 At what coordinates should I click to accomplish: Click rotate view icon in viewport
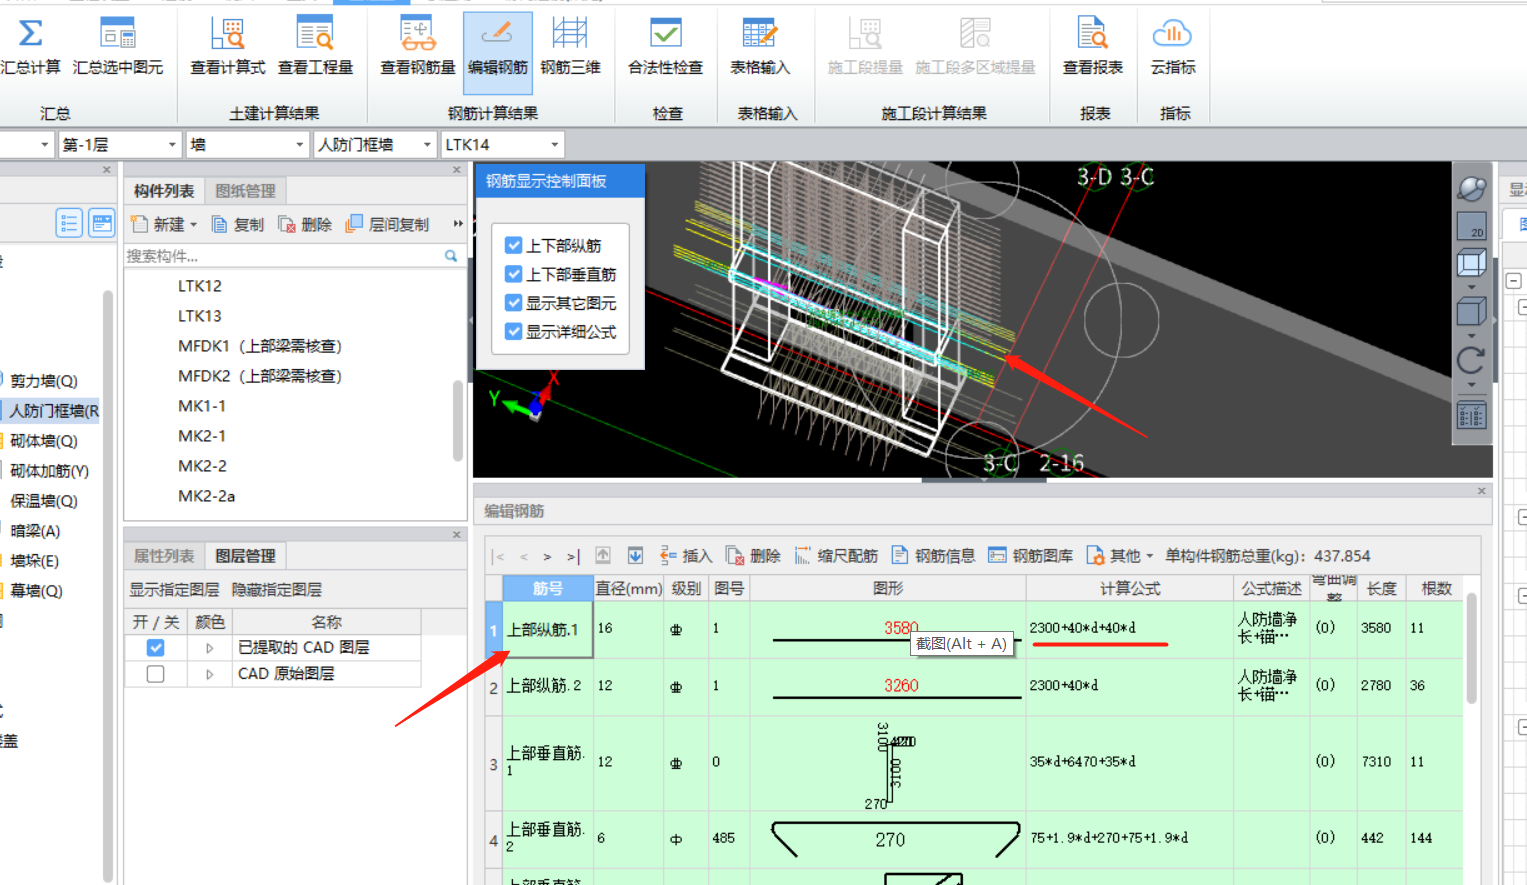click(x=1471, y=360)
